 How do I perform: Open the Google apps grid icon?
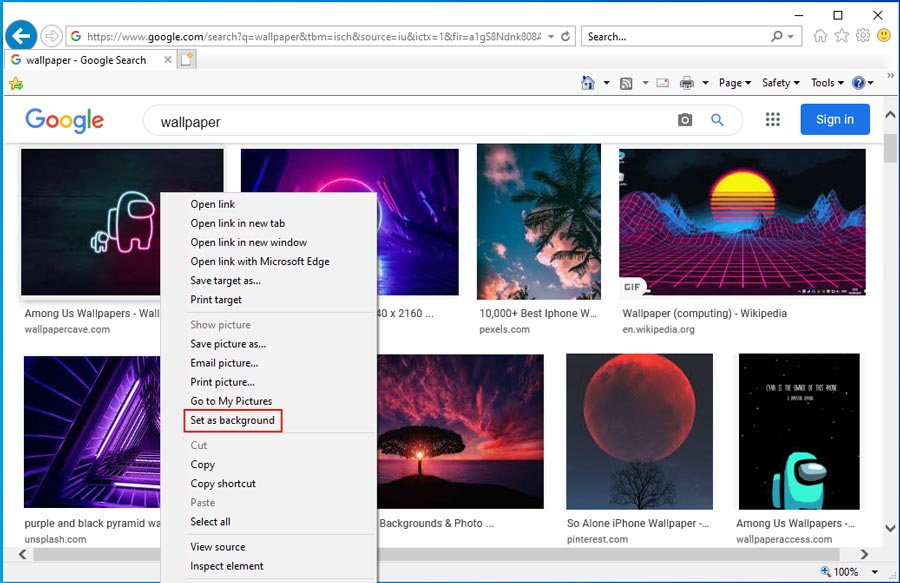tap(773, 119)
